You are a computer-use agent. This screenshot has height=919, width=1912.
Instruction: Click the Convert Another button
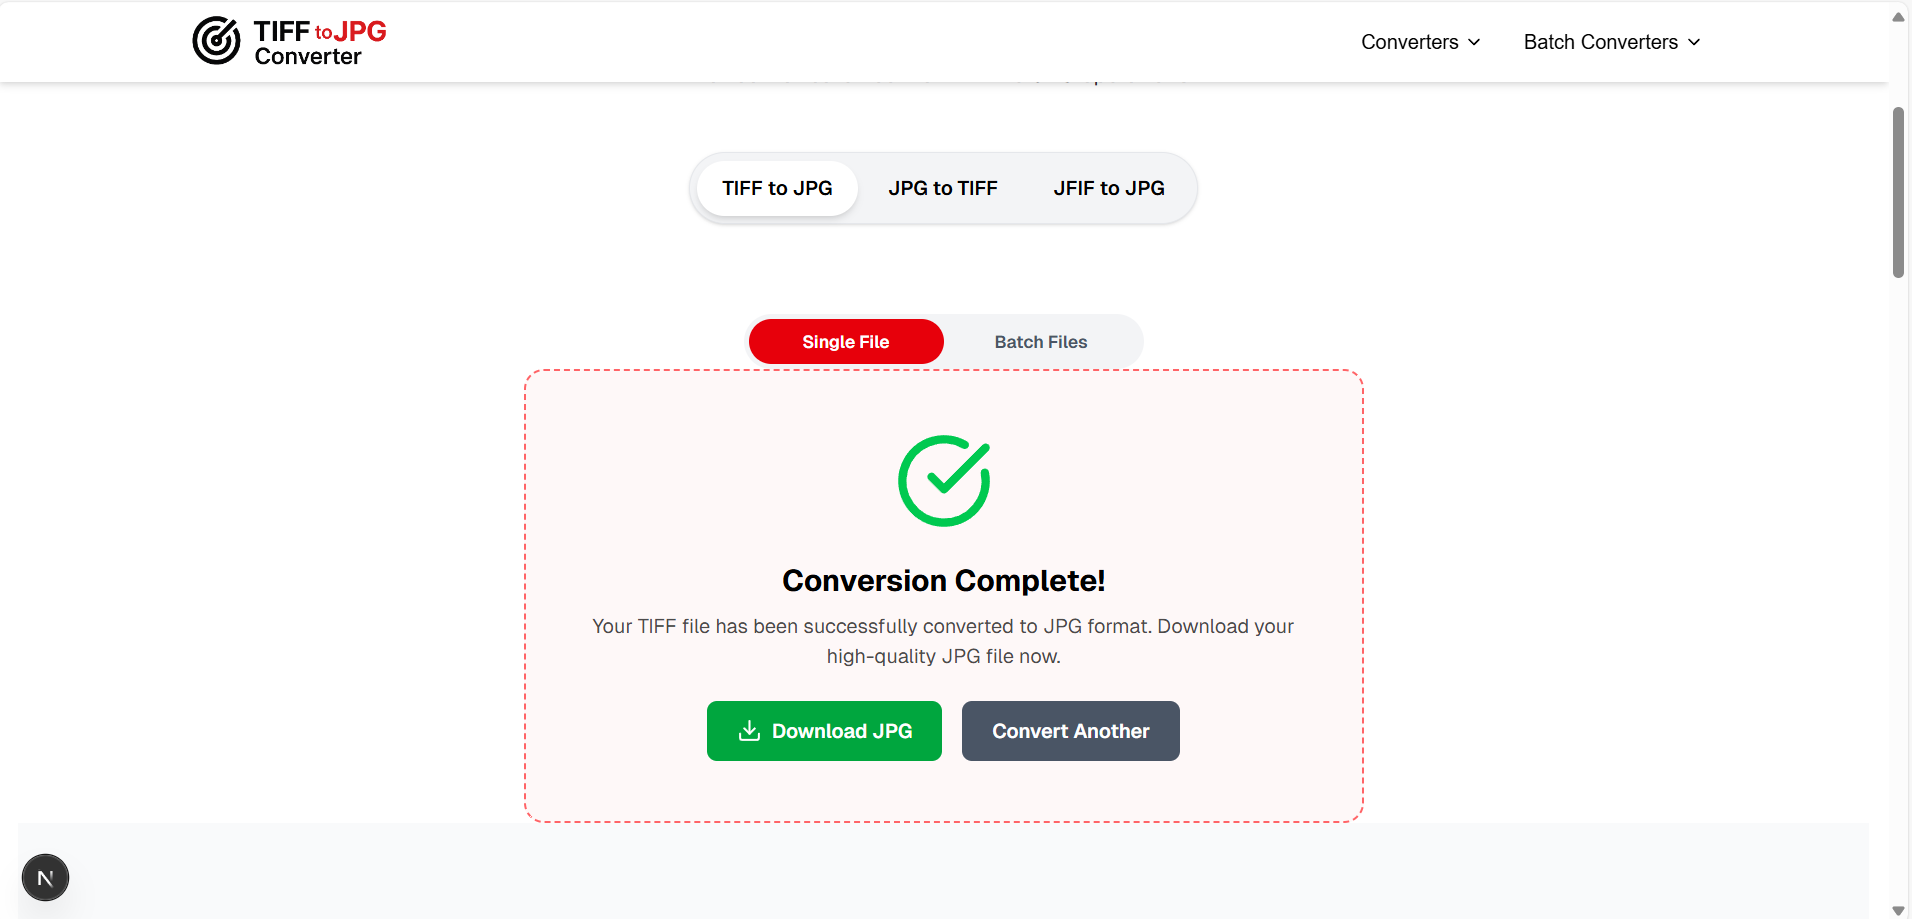point(1069,730)
